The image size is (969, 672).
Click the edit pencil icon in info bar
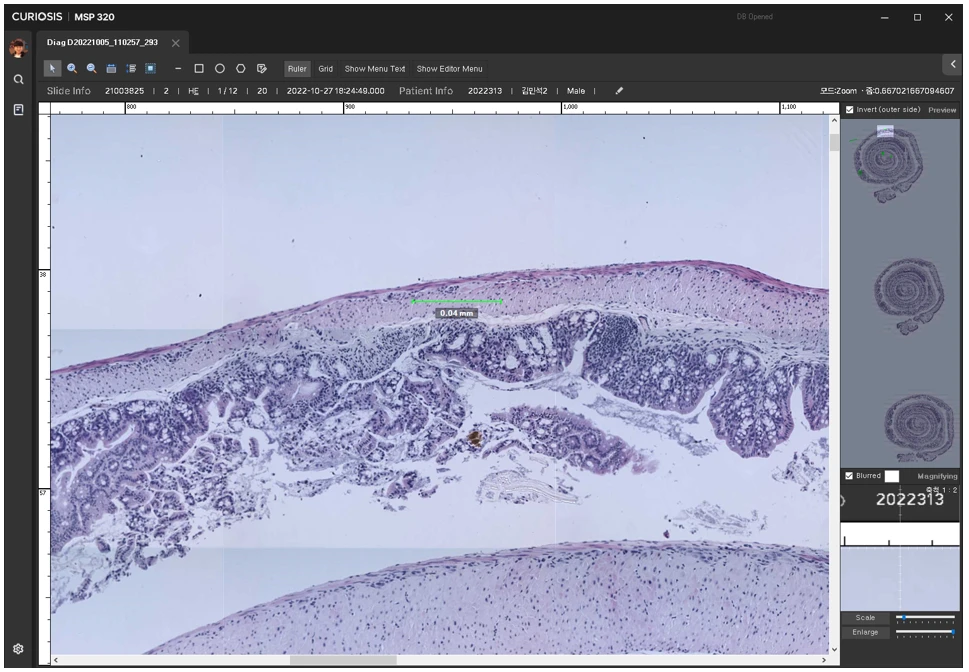coord(619,91)
